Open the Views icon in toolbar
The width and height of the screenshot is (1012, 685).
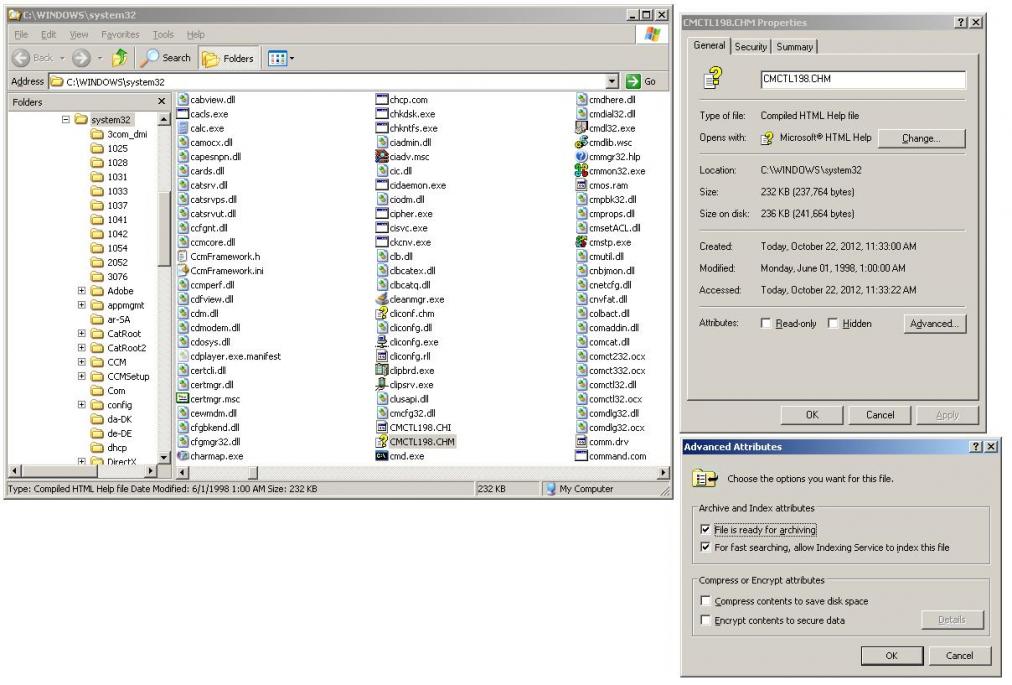pyautogui.click(x=278, y=59)
